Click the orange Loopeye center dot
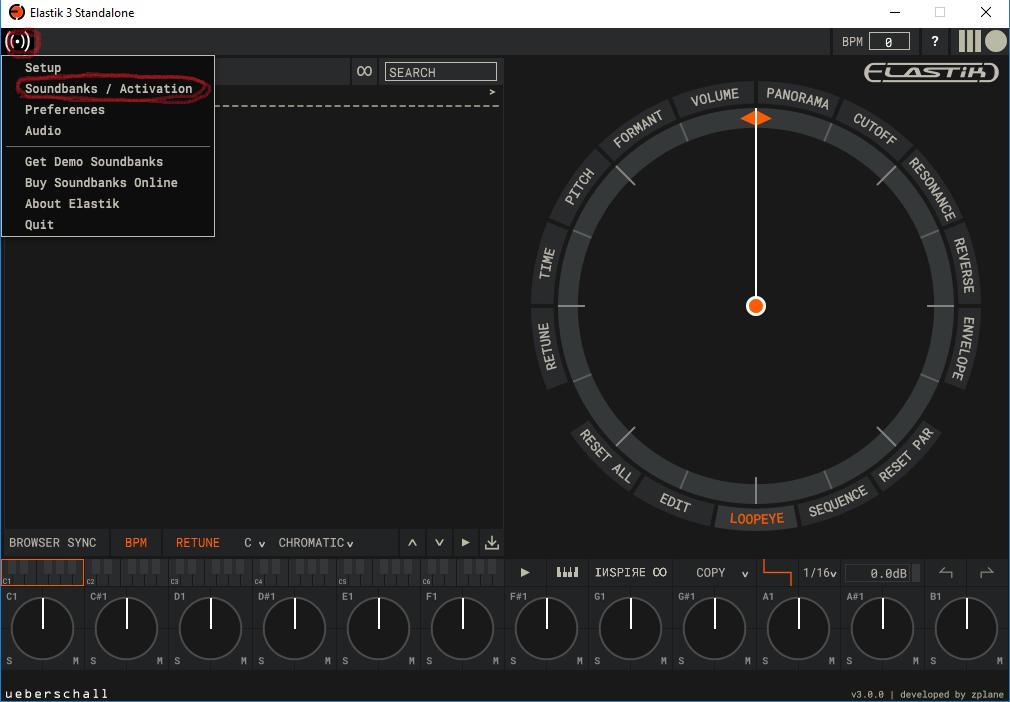1010x702 pixels. tap(756, 306)
